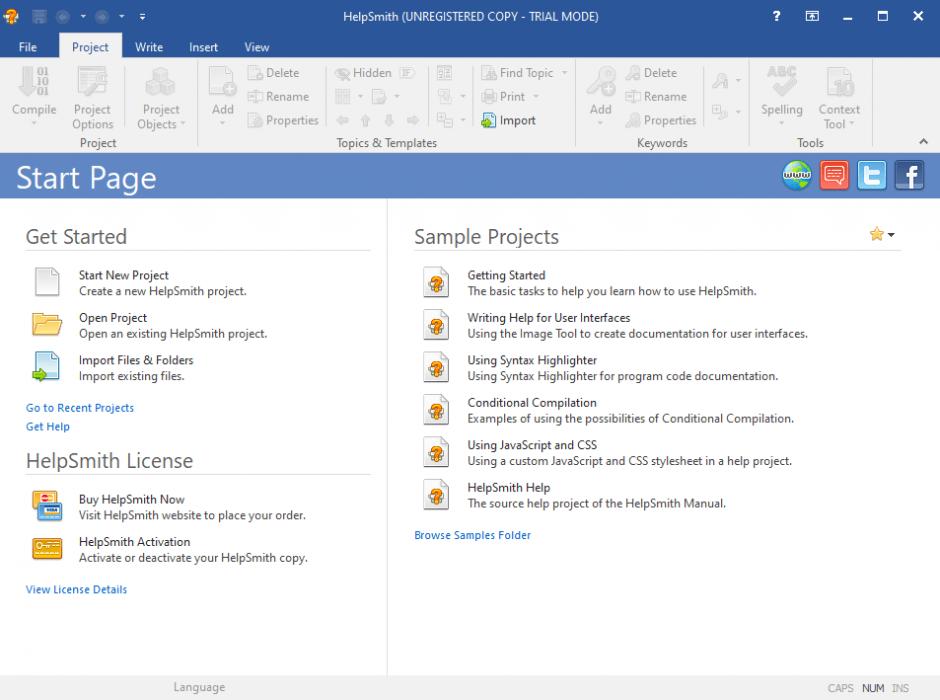
Task: Click the Go to Recent Projects link
Action: [80, 408]
